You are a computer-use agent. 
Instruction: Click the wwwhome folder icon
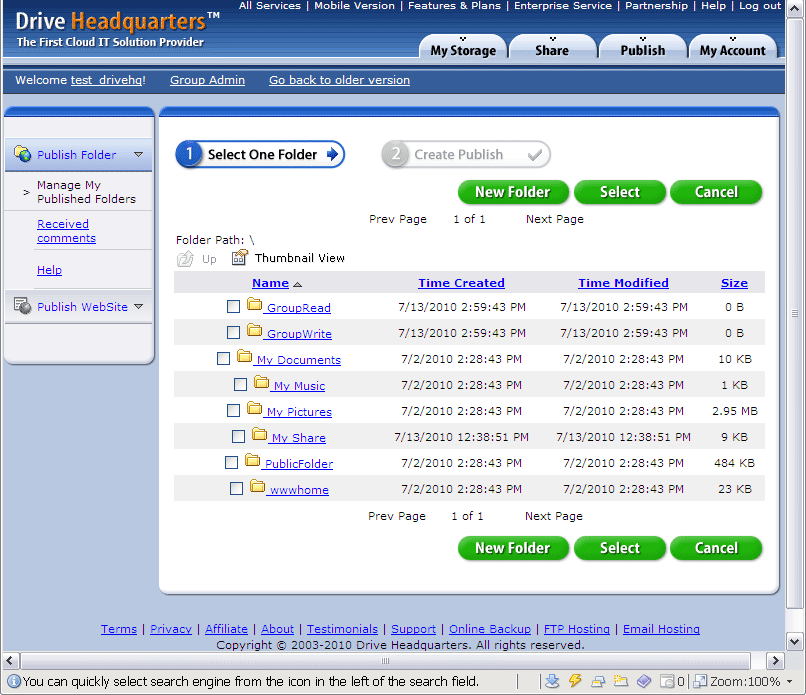[x=257, y=487]
